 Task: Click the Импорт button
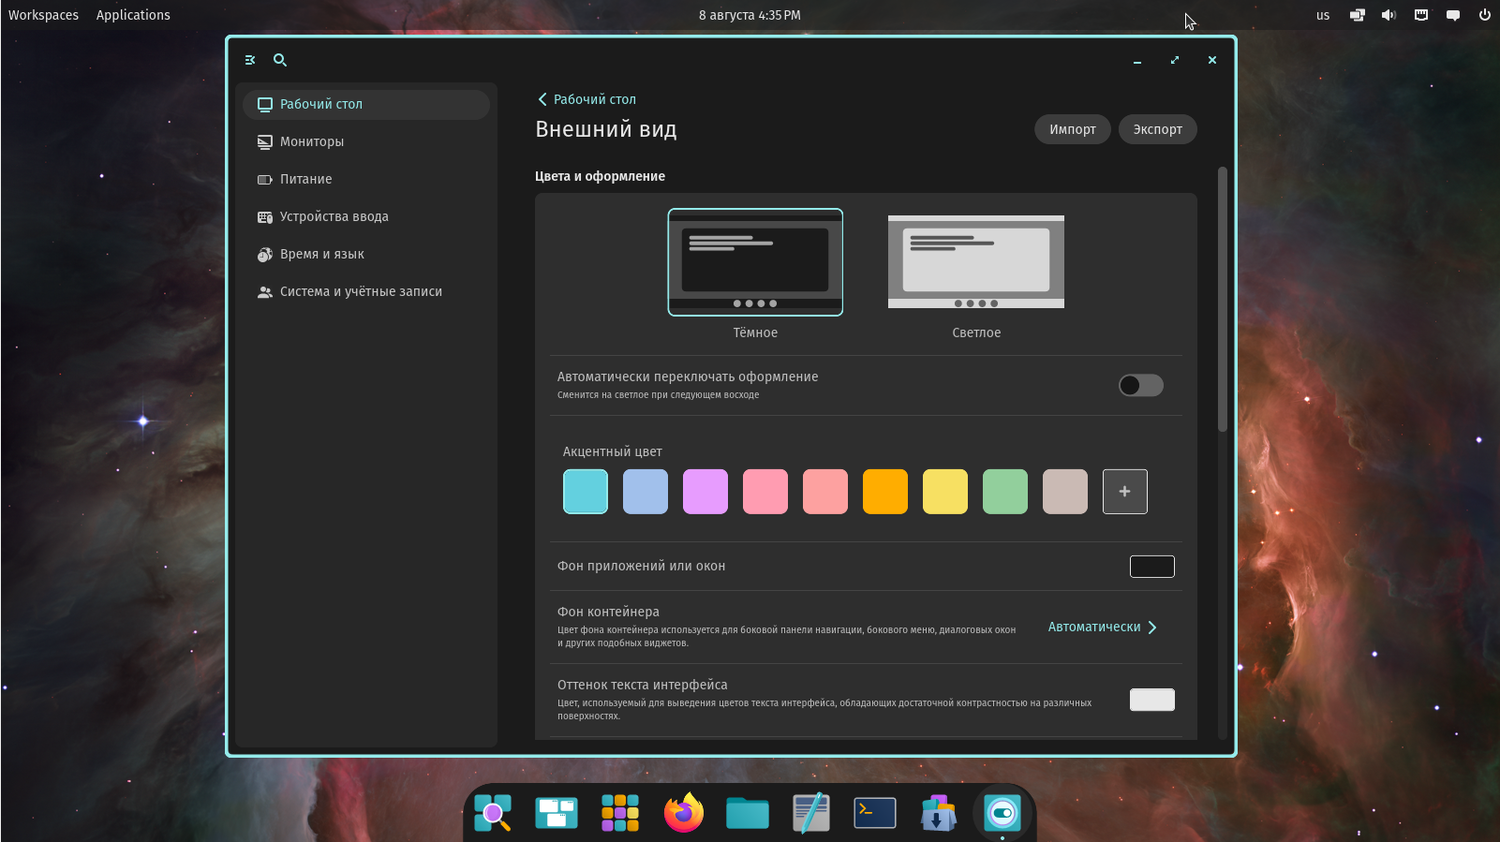coord(1073,129)
